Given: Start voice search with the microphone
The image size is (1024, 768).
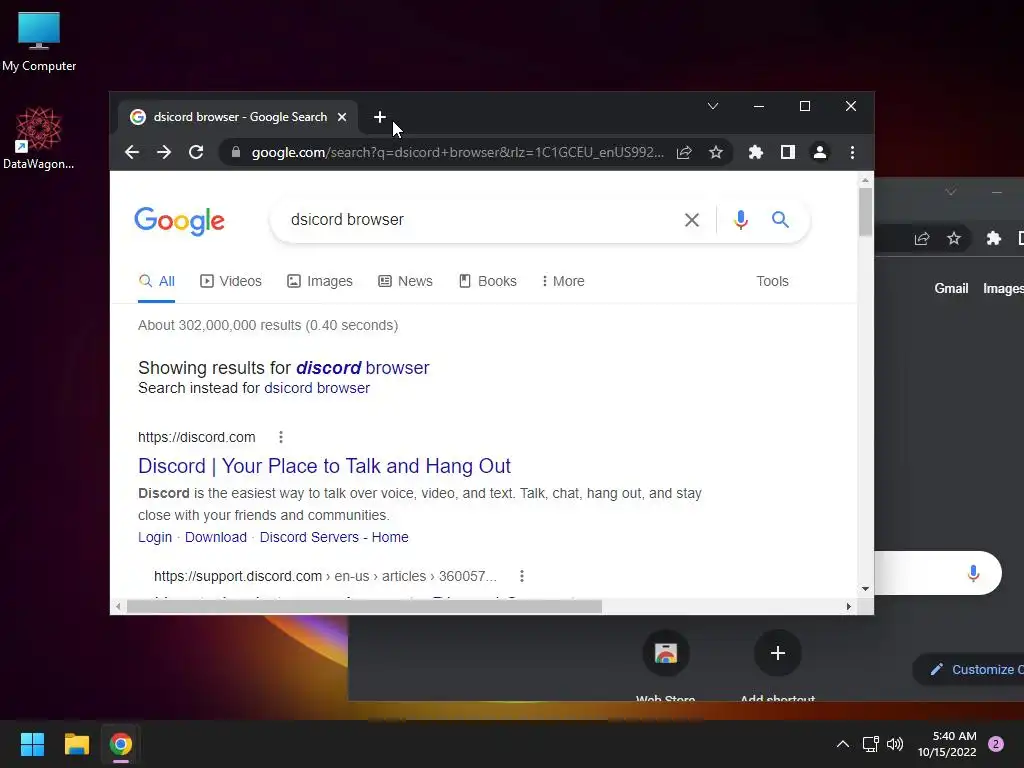Looking at the screenshot, I should click(x=740, y=220).
